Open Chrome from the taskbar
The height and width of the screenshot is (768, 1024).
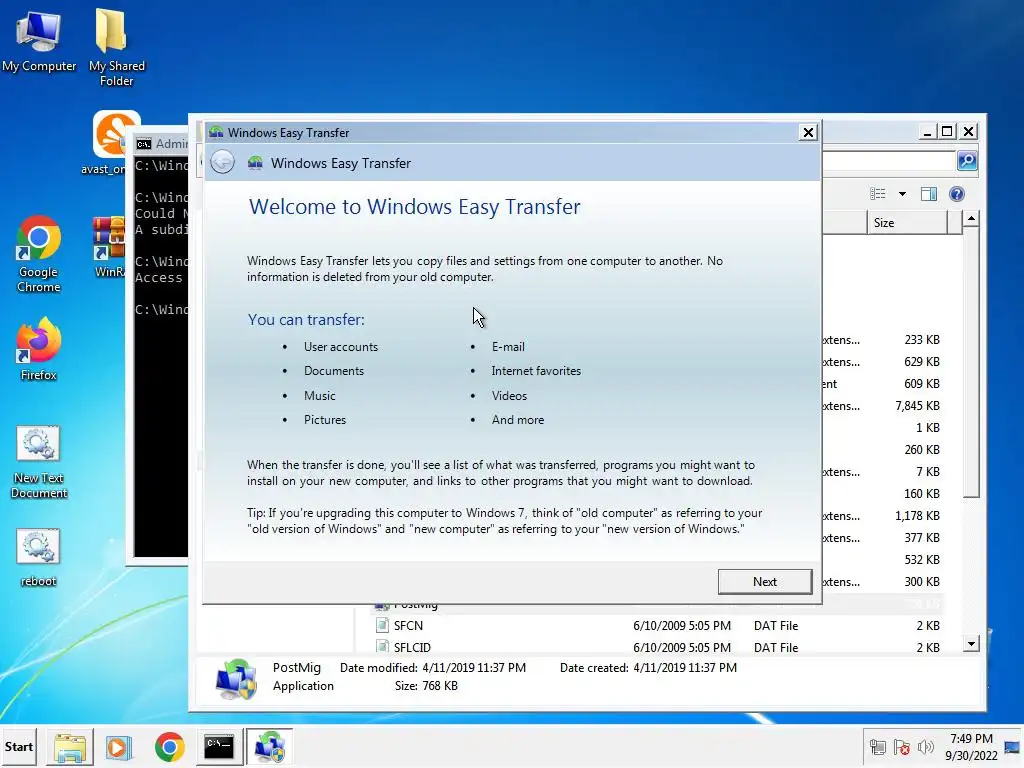pos(170,747)
